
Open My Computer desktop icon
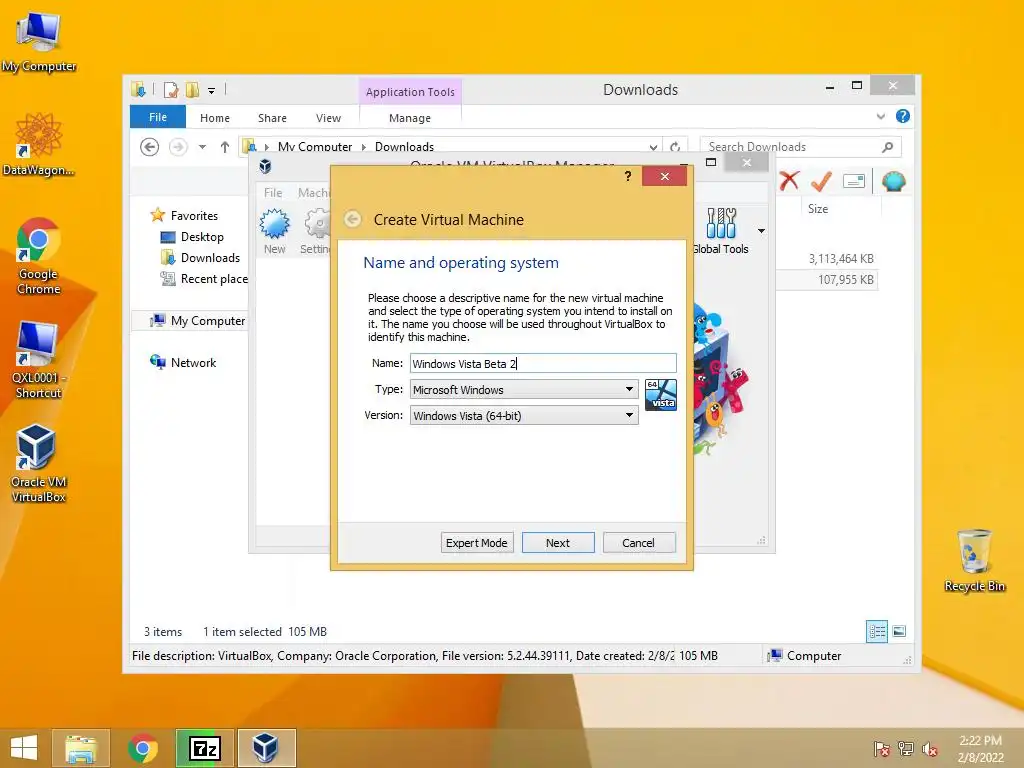pyautogui.click(x=39, y=41)
